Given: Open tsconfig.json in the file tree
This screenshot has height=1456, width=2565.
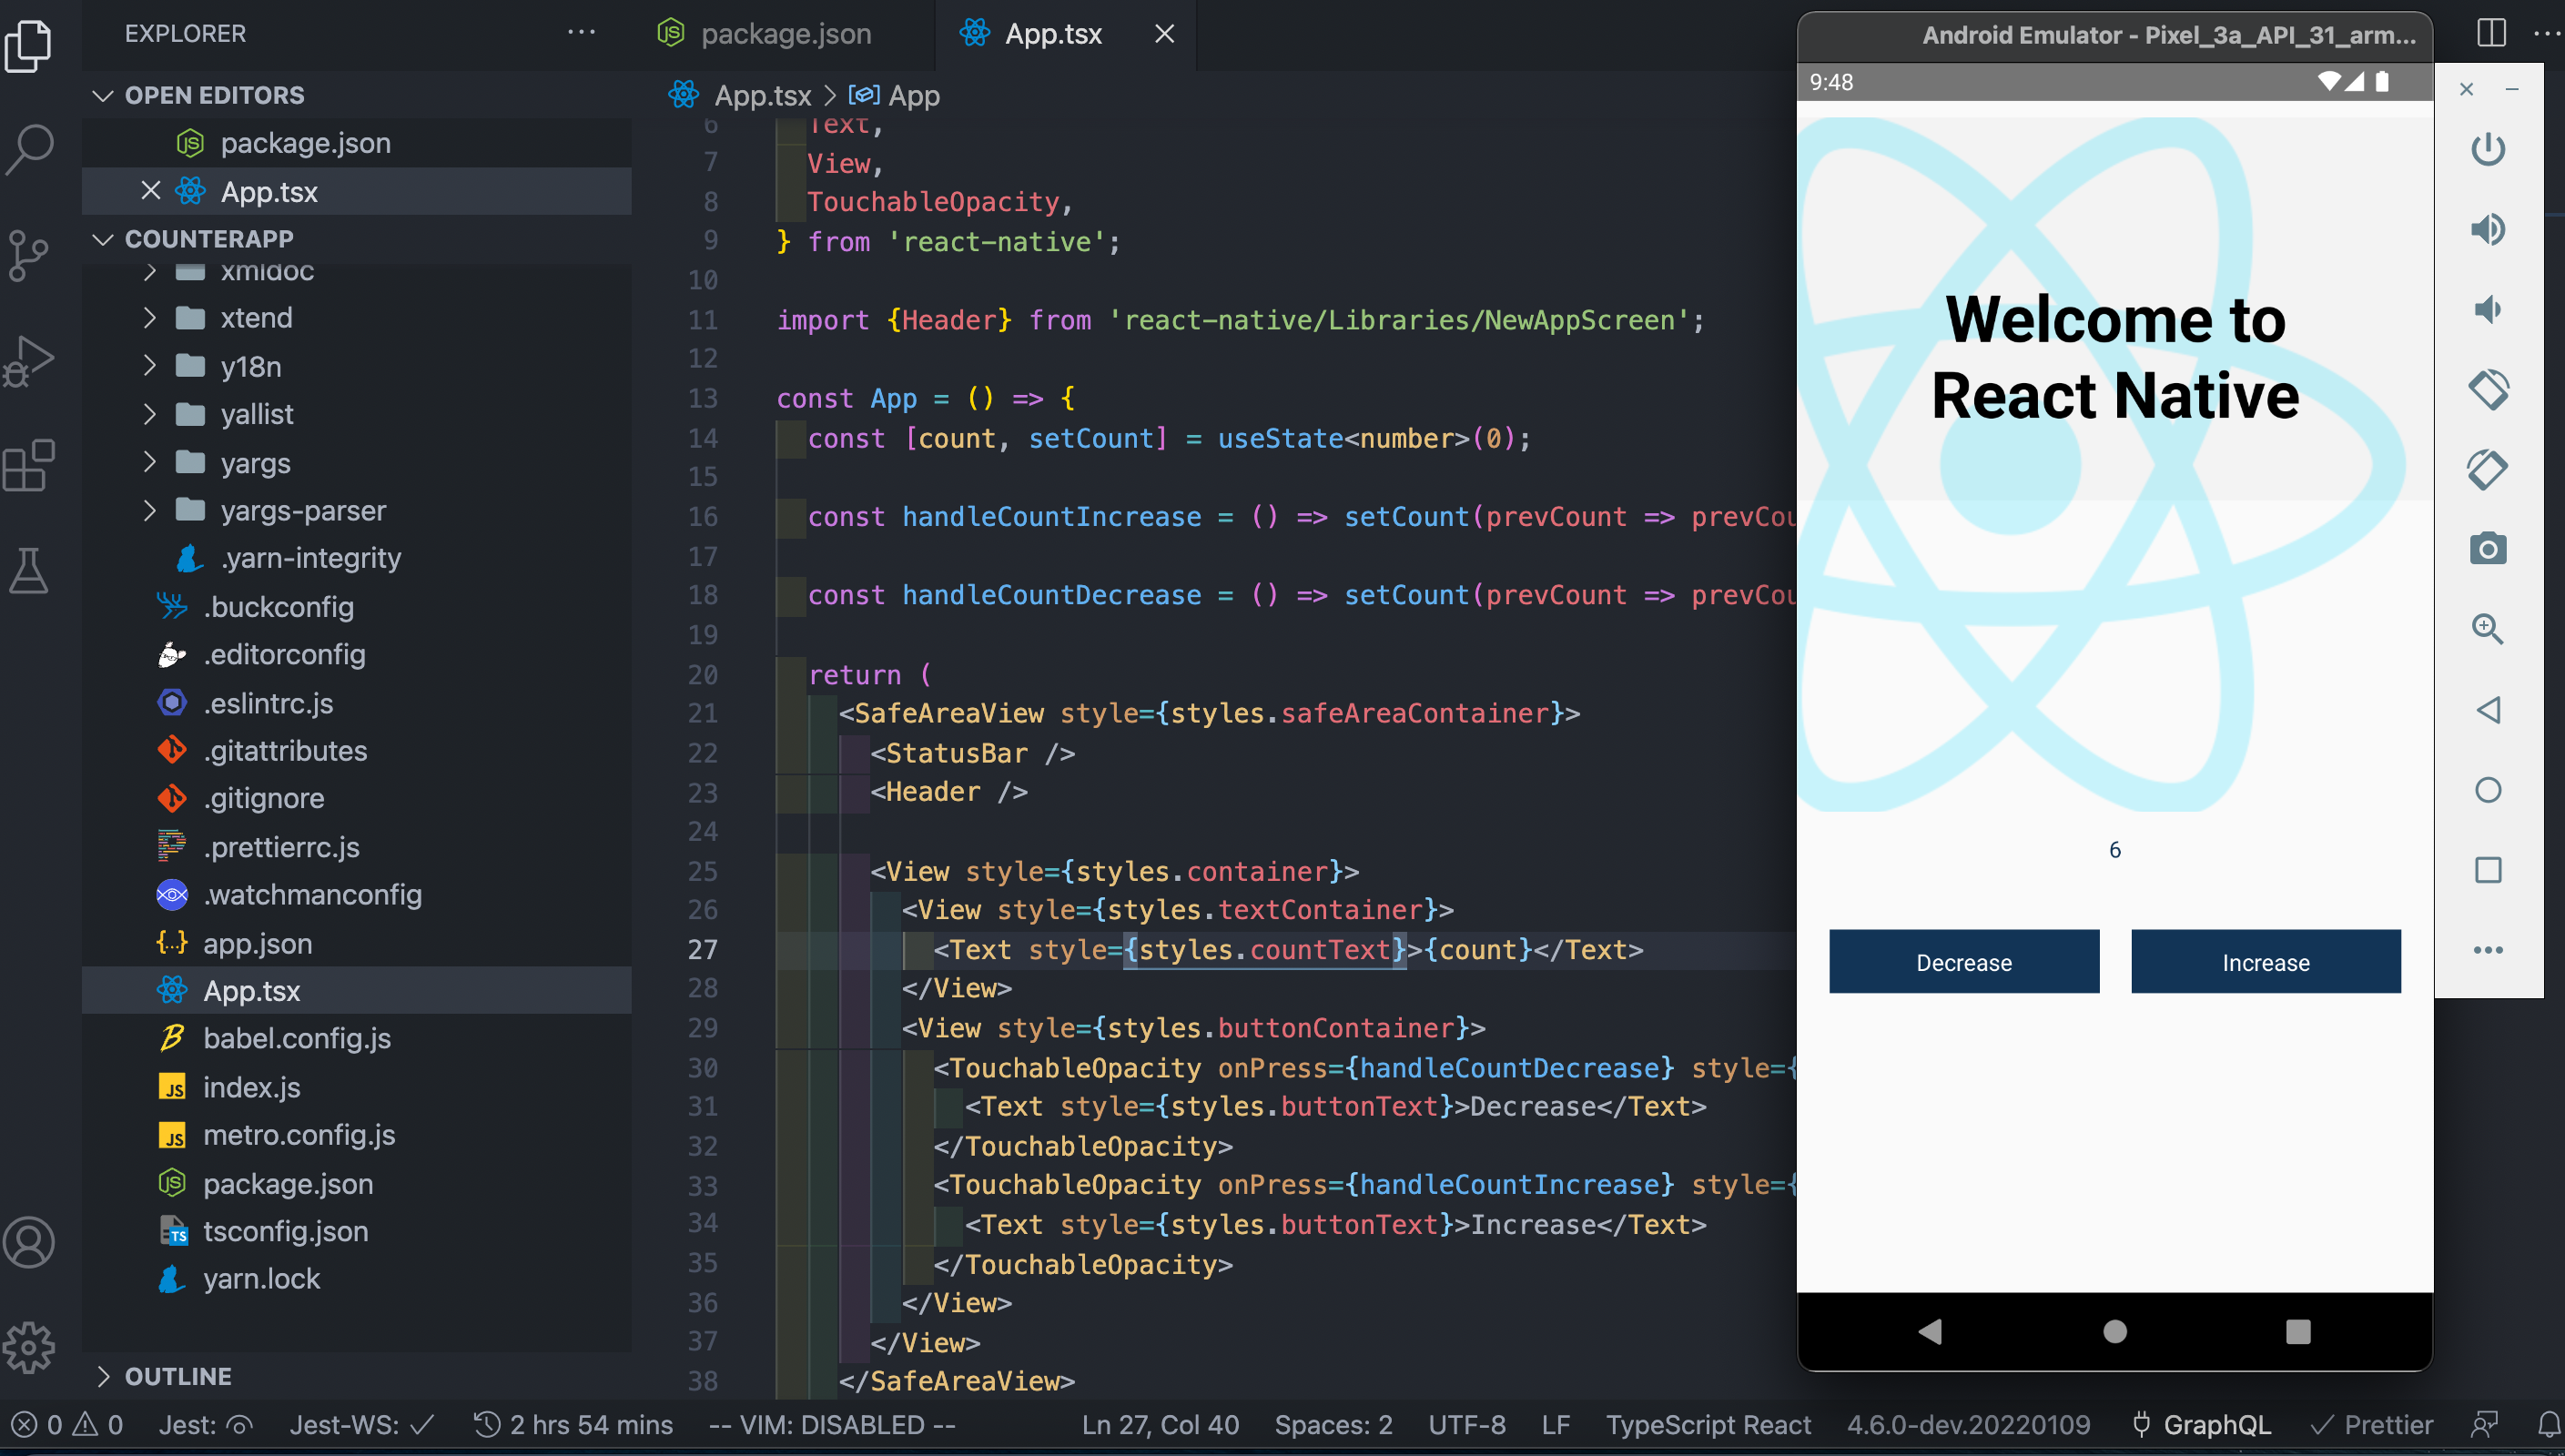Looking at the screenshot, I should click(x=285, y=1231).
